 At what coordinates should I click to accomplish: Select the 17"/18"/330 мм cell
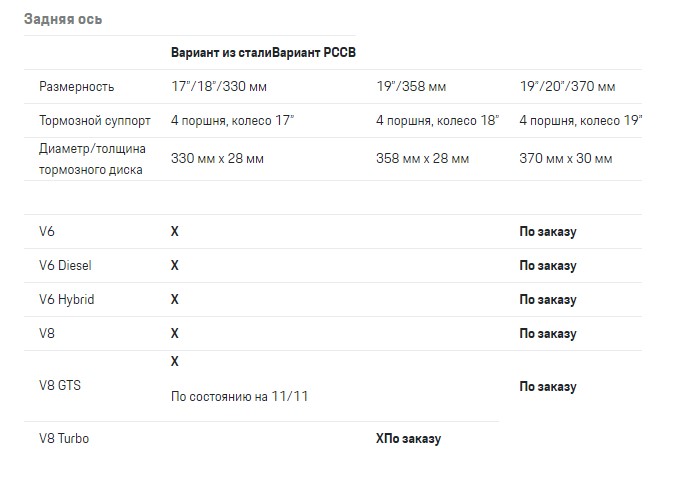219,87
